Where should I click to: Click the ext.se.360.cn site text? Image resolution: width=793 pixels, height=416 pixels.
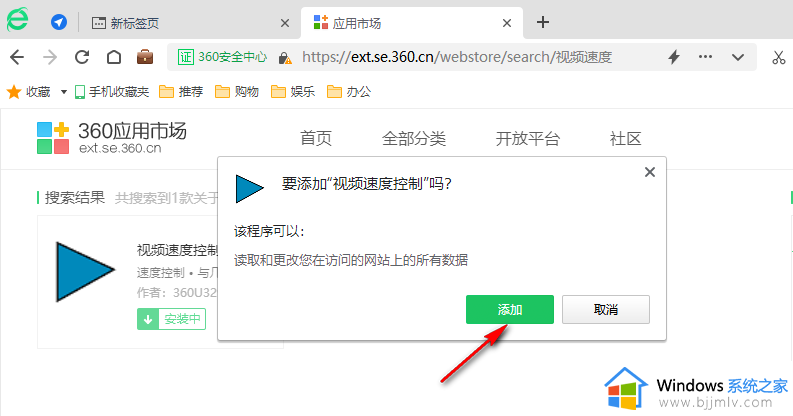pos(120,148)
